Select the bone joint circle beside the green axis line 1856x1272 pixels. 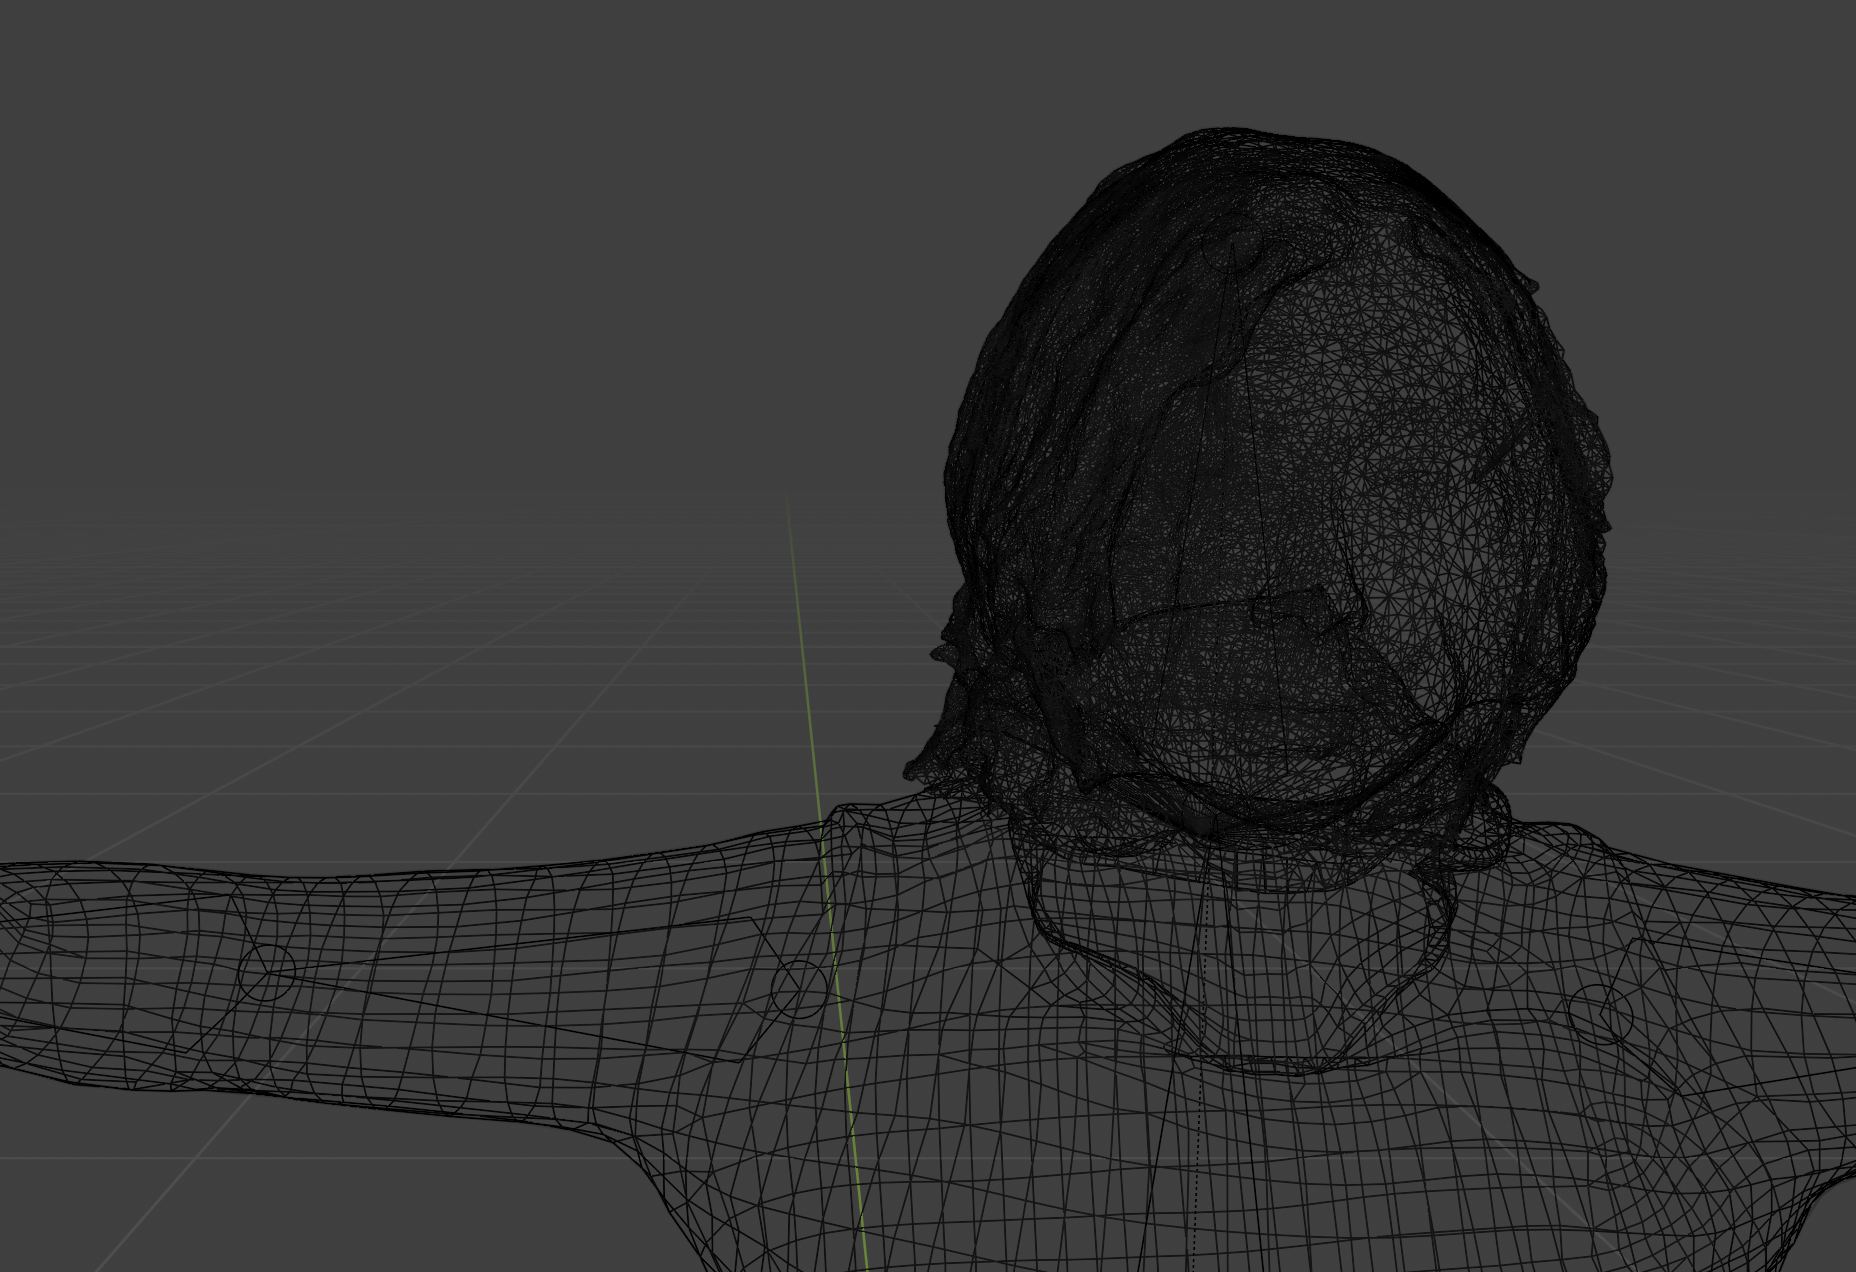point(800,988)
